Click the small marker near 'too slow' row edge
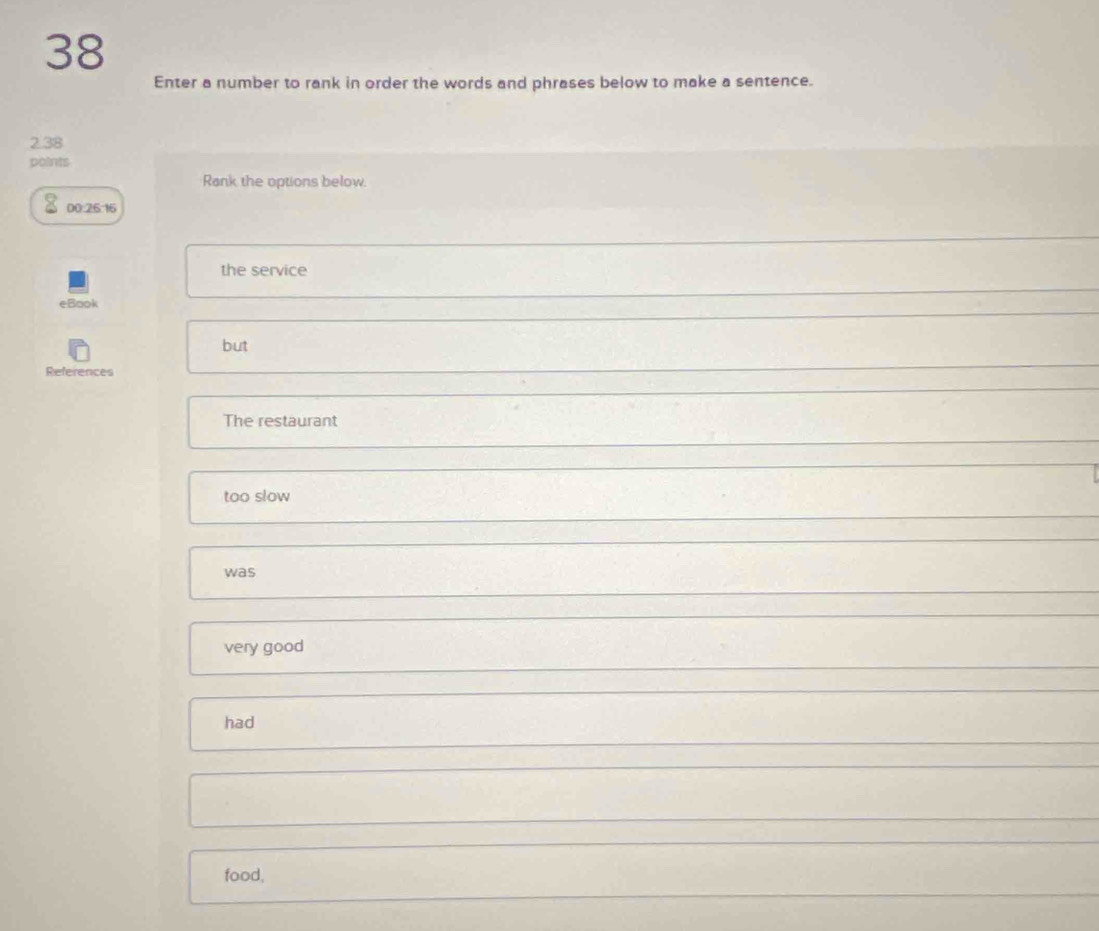The width and height of the screenshot is (1099, 931). [1096, 472]
